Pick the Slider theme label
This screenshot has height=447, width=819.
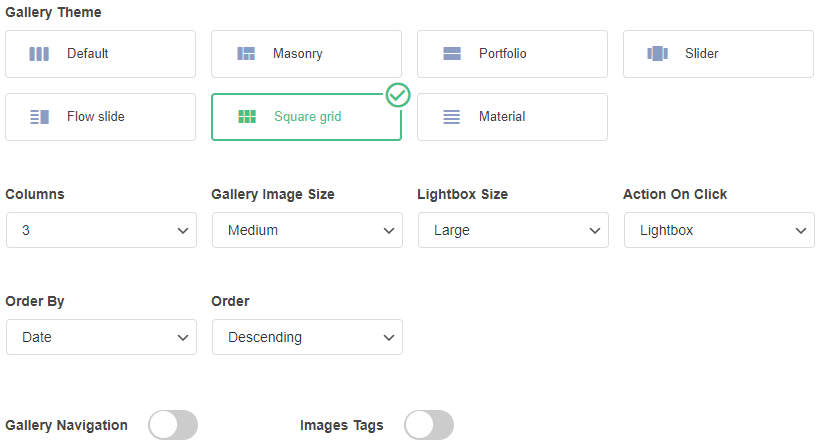(702, 54)
